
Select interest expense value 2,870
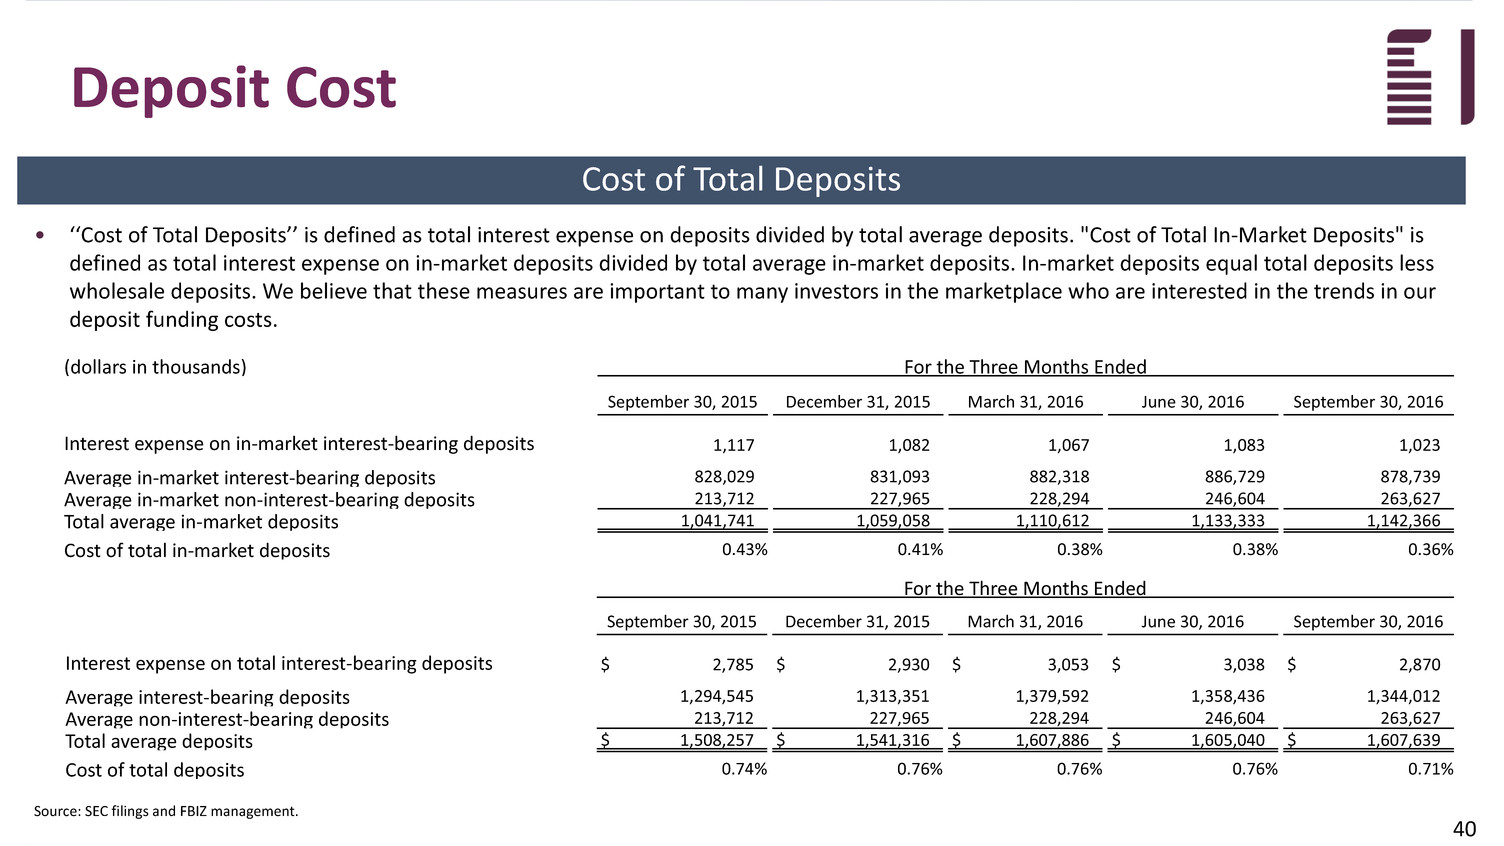pos(1420,665)
